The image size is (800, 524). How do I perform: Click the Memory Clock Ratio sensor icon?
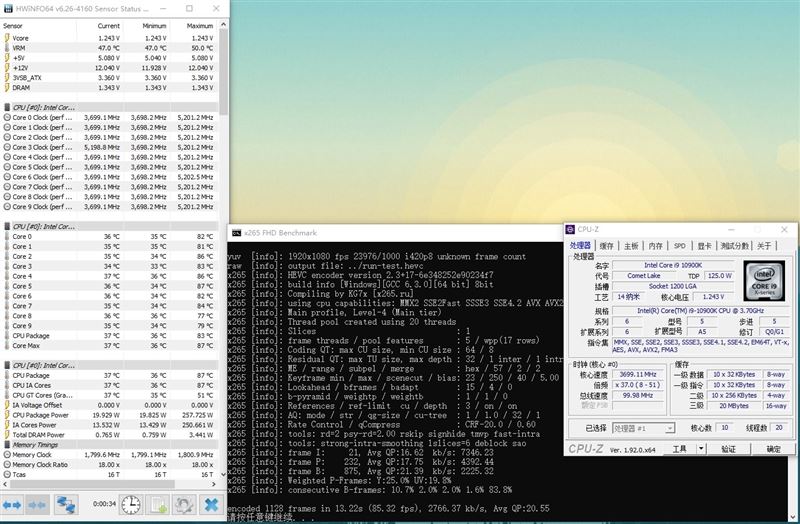point(7,465)
